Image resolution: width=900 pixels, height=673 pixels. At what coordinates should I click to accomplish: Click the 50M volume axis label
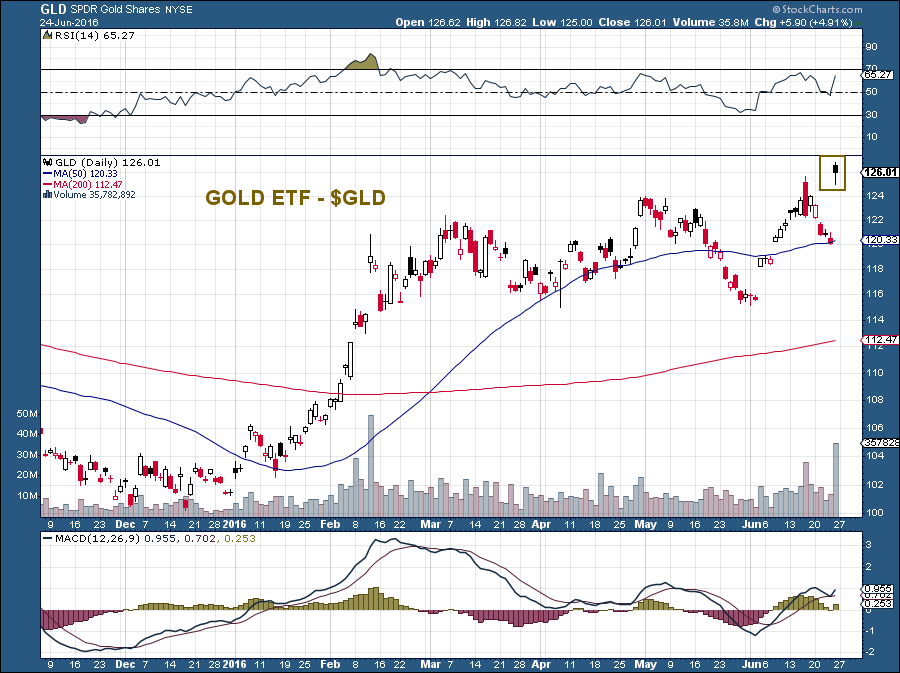27,414
